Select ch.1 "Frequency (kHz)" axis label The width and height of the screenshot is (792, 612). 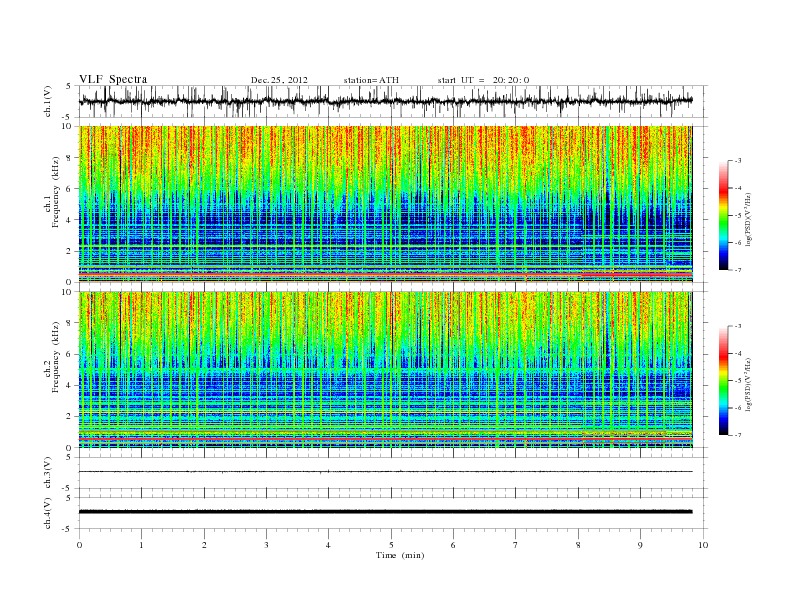coord(55,192)
